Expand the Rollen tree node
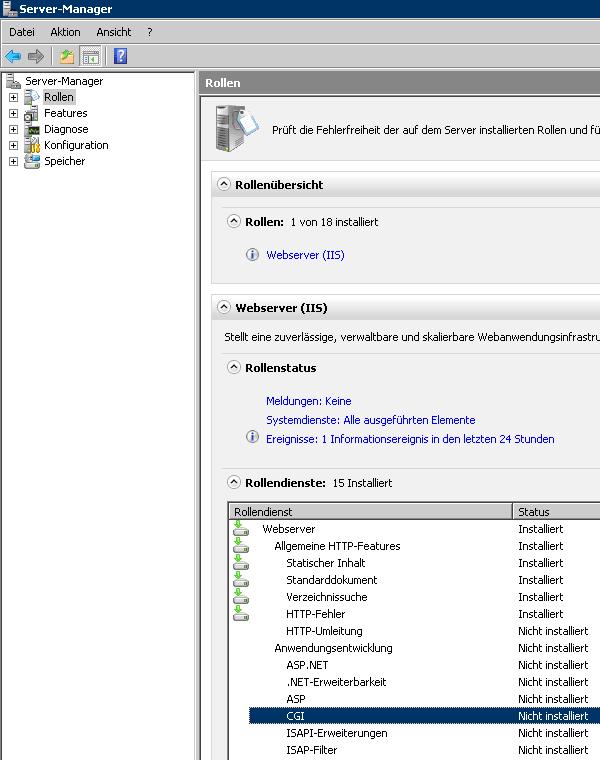 click(13, 97)
